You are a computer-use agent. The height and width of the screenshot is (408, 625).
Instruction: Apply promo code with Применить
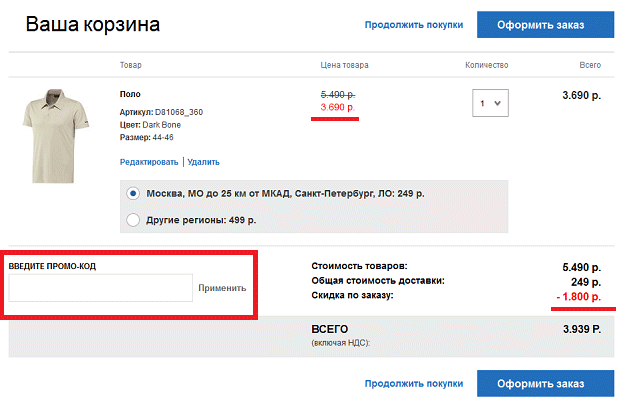[222, 288]
